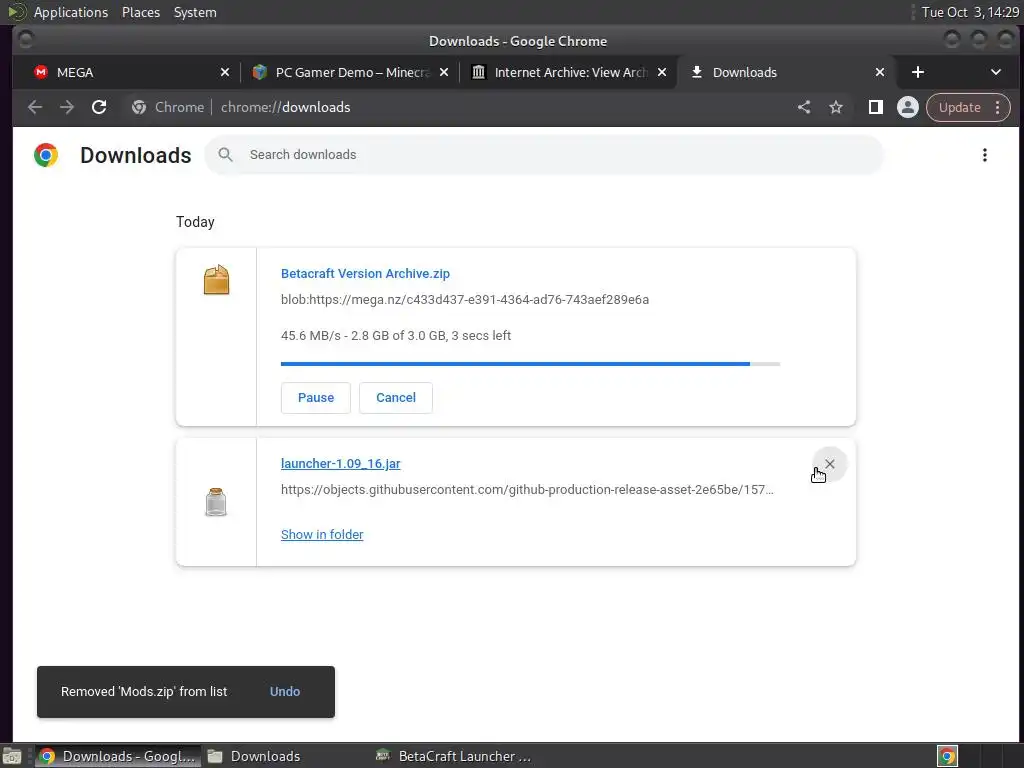Click the address bar URL chrome://downloads
Screen dimensions: 1024x768
point(285,107)
